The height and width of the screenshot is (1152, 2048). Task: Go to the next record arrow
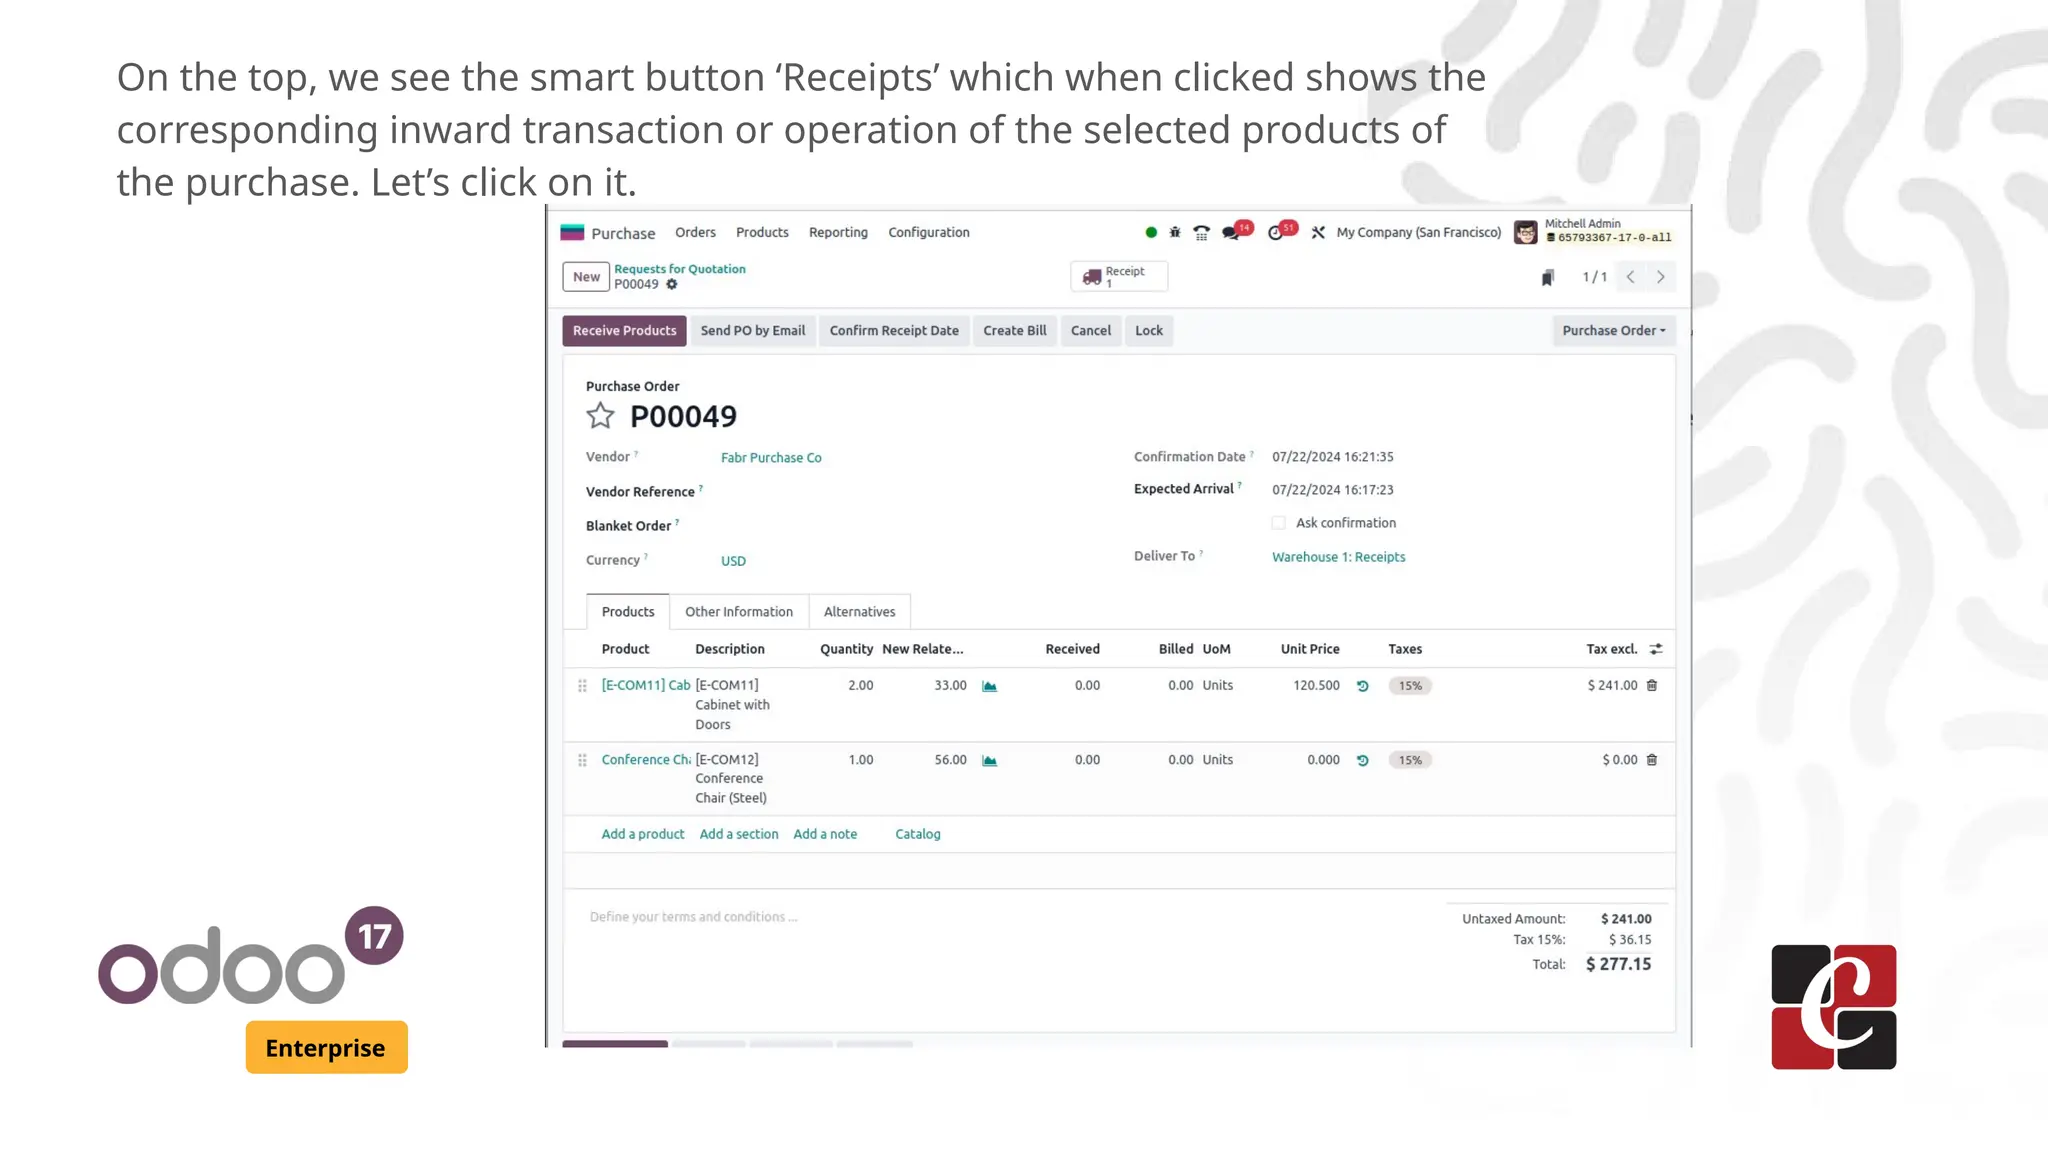(x=1661, y=277)
